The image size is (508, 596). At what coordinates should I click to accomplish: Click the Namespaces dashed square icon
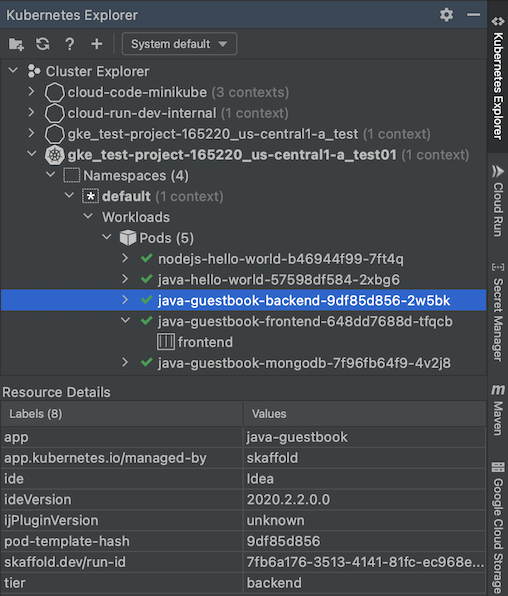[x=71, y=175]
